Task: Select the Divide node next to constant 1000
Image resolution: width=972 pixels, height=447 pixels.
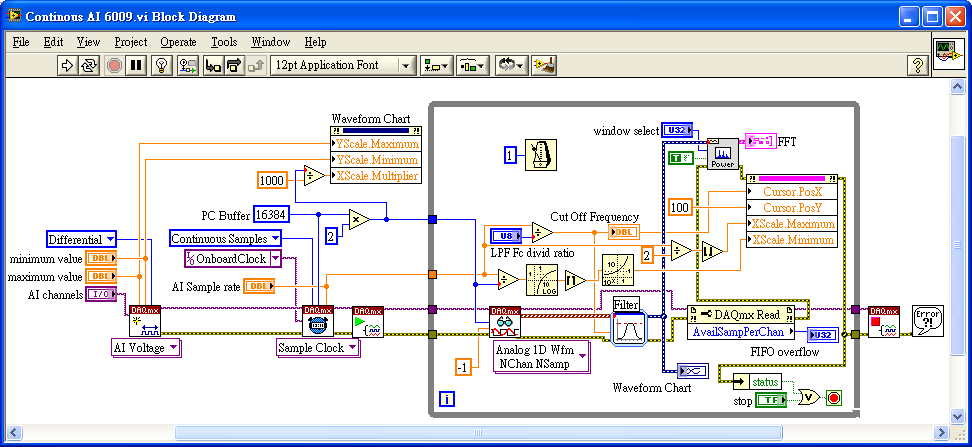Action: [315, 175]
